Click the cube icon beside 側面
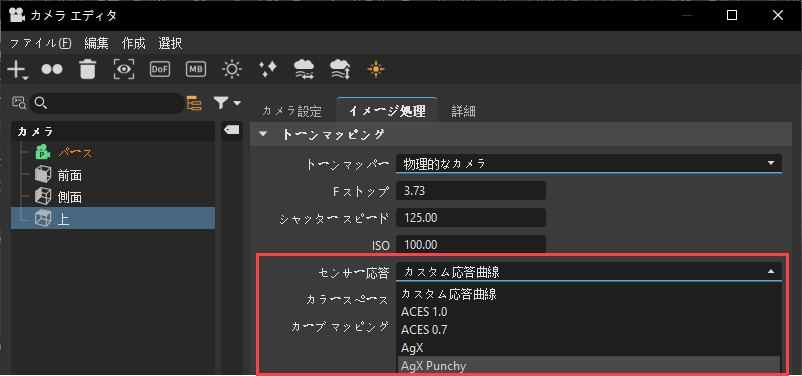 click(x=42, y=197)
